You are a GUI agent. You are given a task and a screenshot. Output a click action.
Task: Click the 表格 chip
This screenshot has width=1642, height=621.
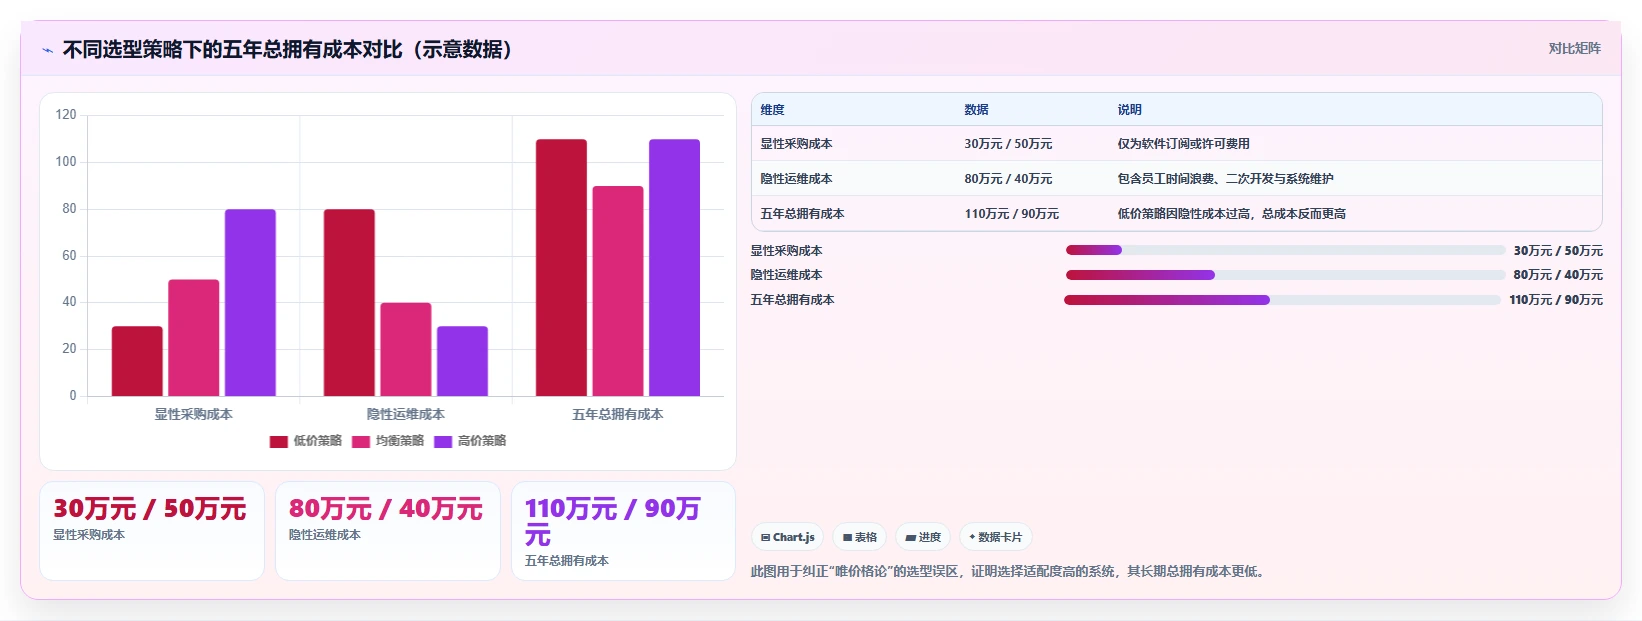(860, 537)
